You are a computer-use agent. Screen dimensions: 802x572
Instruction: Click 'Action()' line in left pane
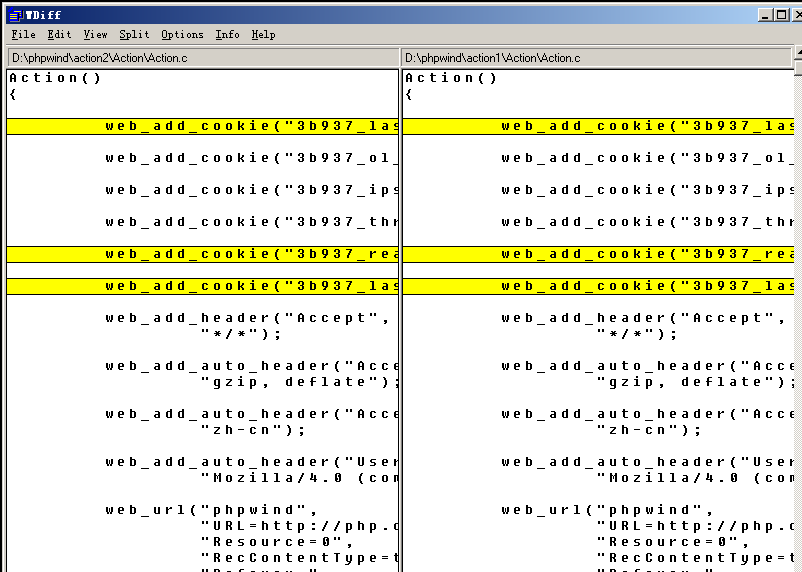coord(55,78)
